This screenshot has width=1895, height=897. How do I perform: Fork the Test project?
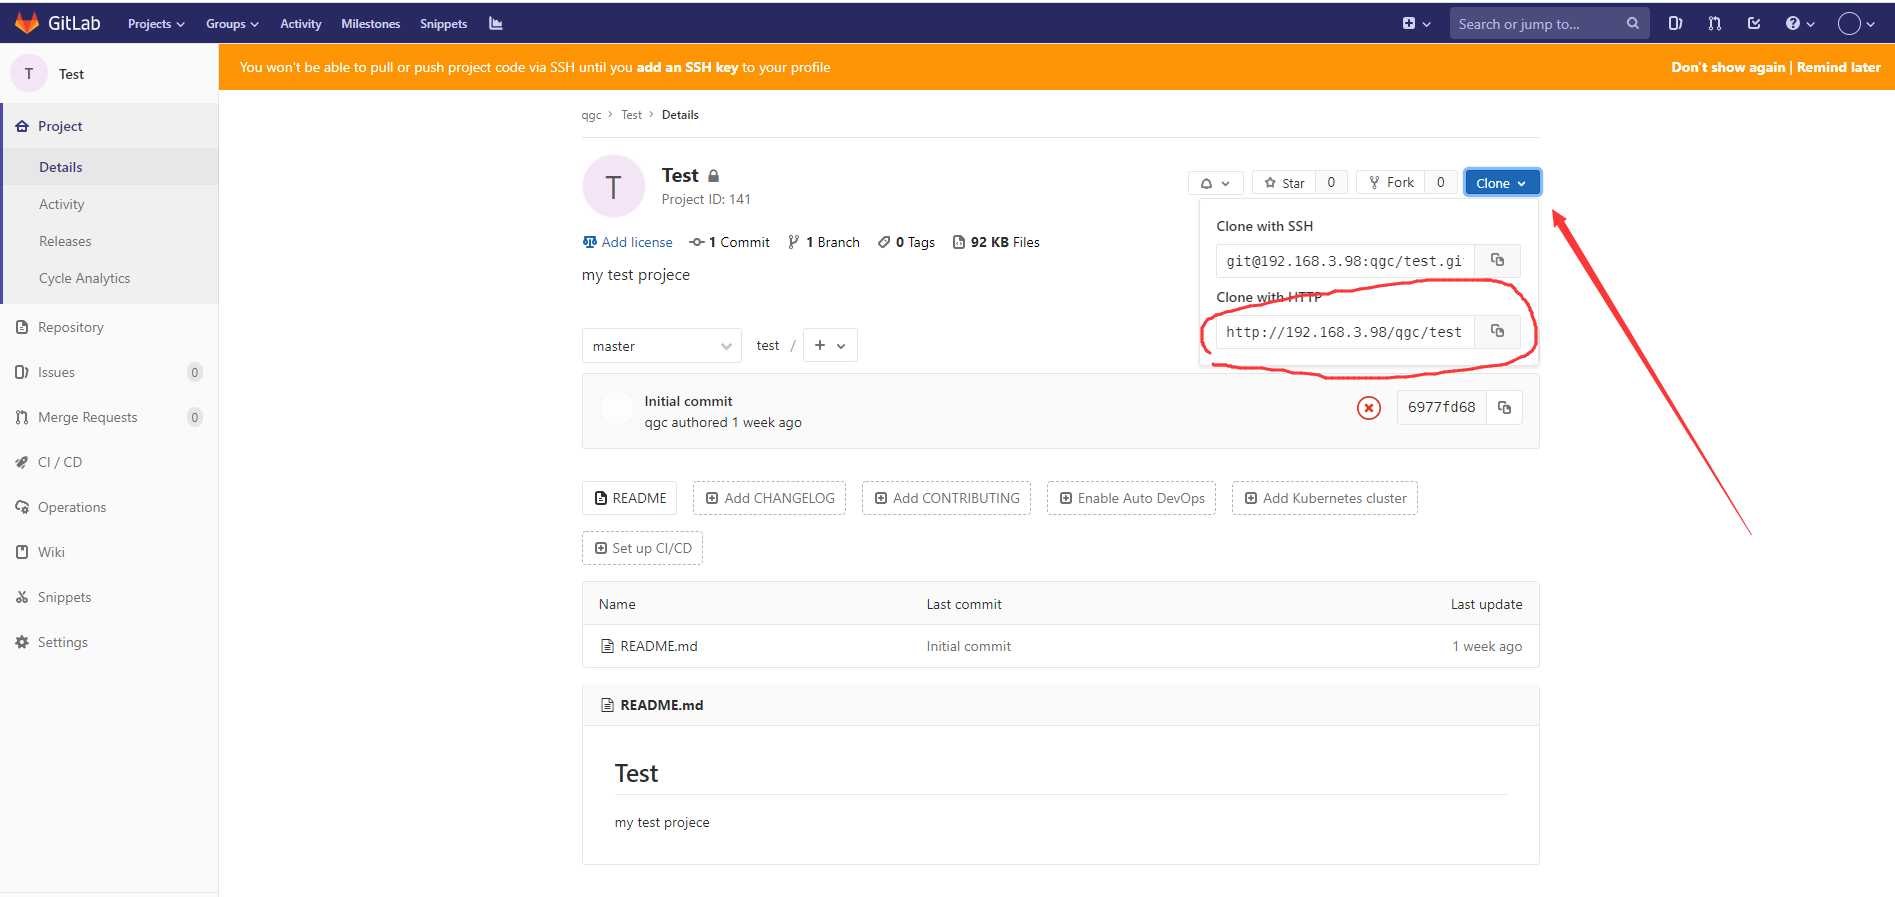tap(1391, 183)
